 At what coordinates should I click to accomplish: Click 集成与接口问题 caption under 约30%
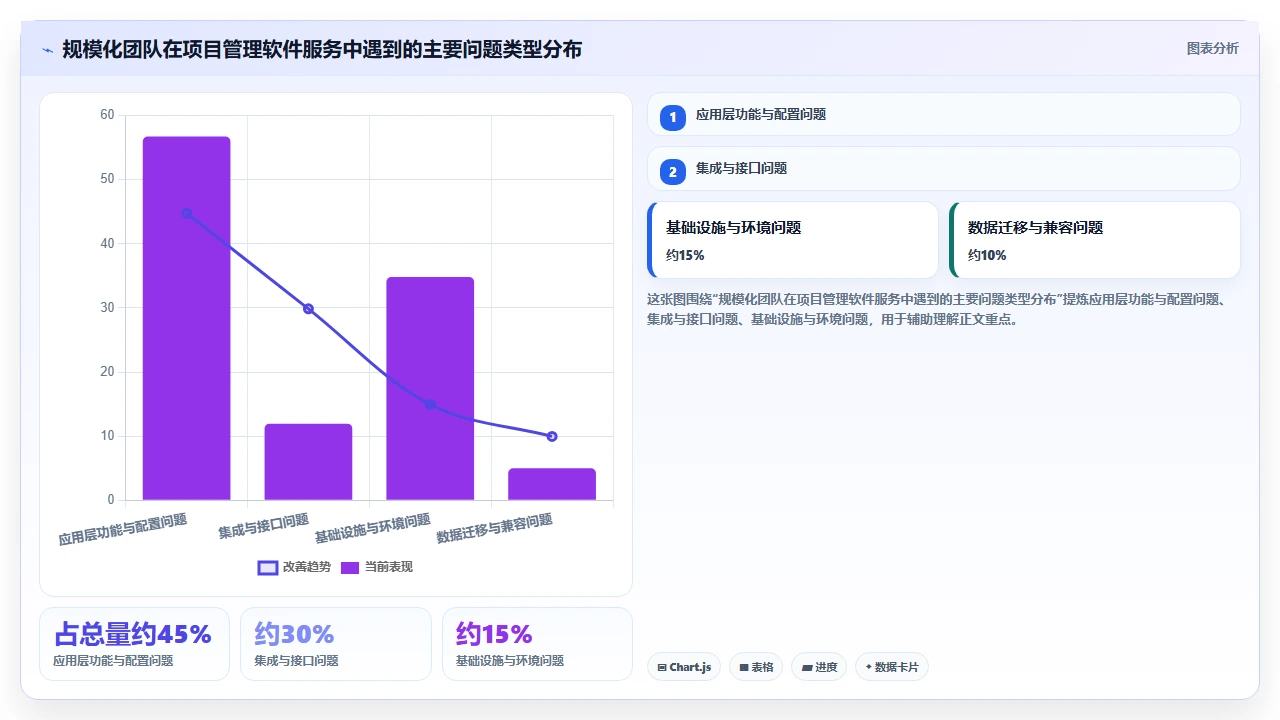296,661
